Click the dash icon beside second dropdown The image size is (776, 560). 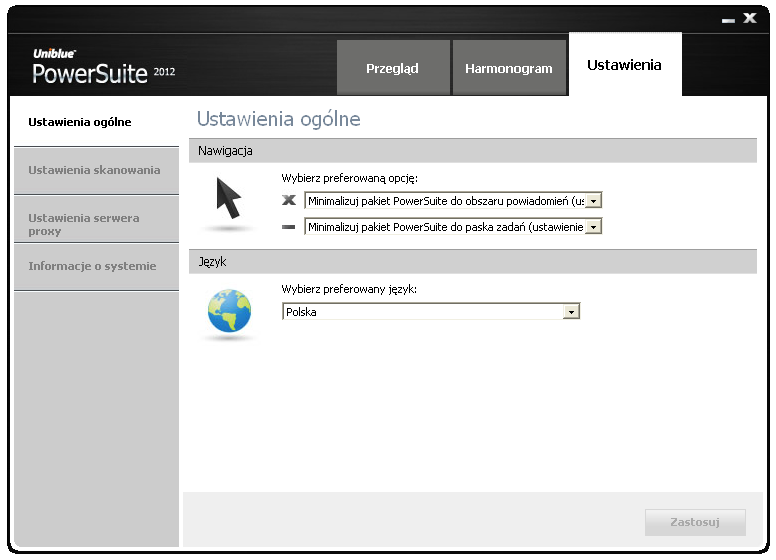289,227
